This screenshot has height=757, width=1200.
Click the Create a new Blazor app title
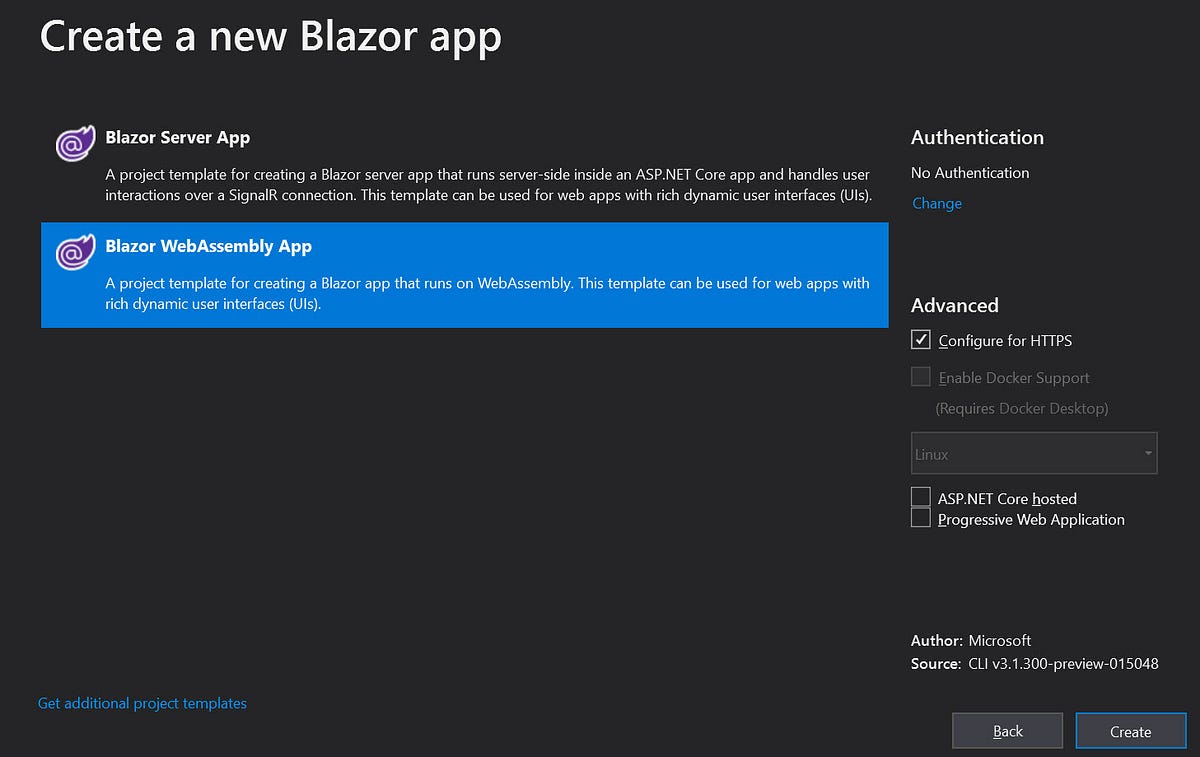(270, 36)
